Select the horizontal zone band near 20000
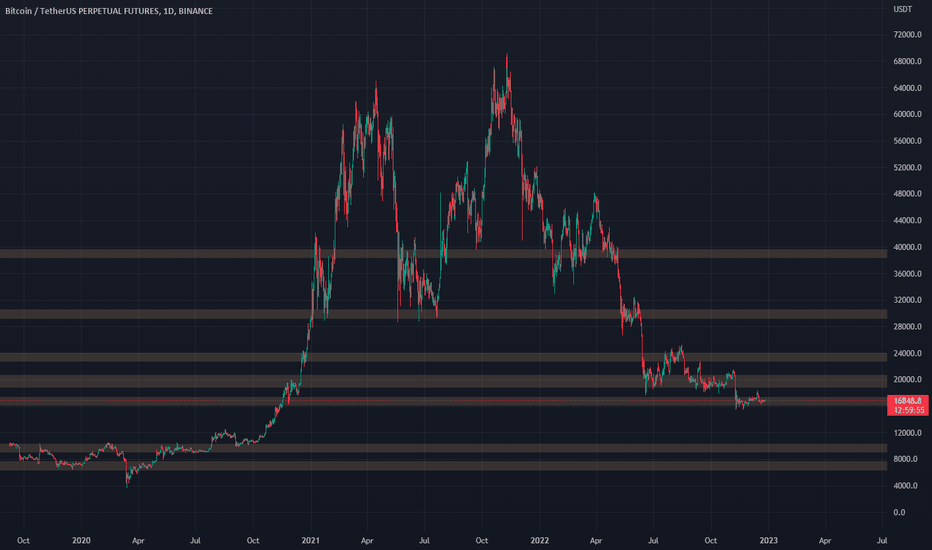Screen dimensions: 932x550 point(443,381)
